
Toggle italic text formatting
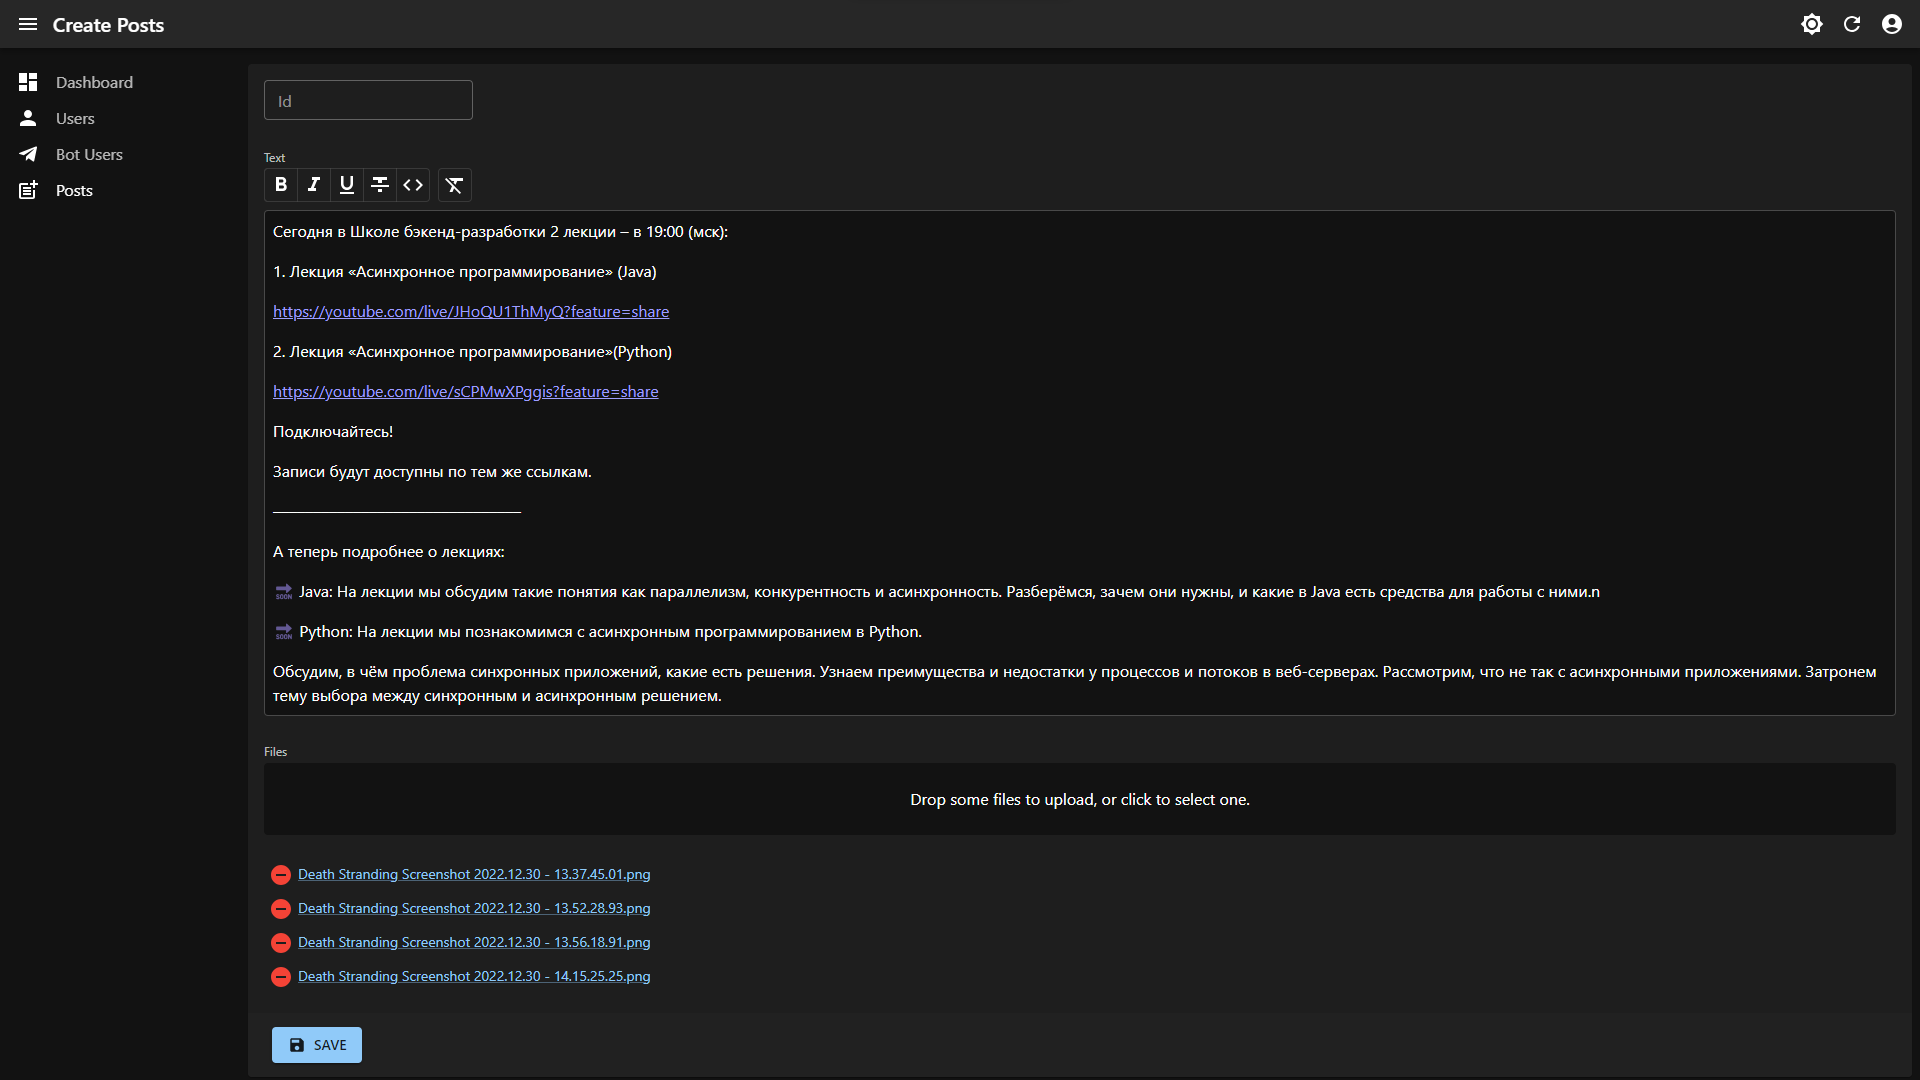click(x=314, y=185)
